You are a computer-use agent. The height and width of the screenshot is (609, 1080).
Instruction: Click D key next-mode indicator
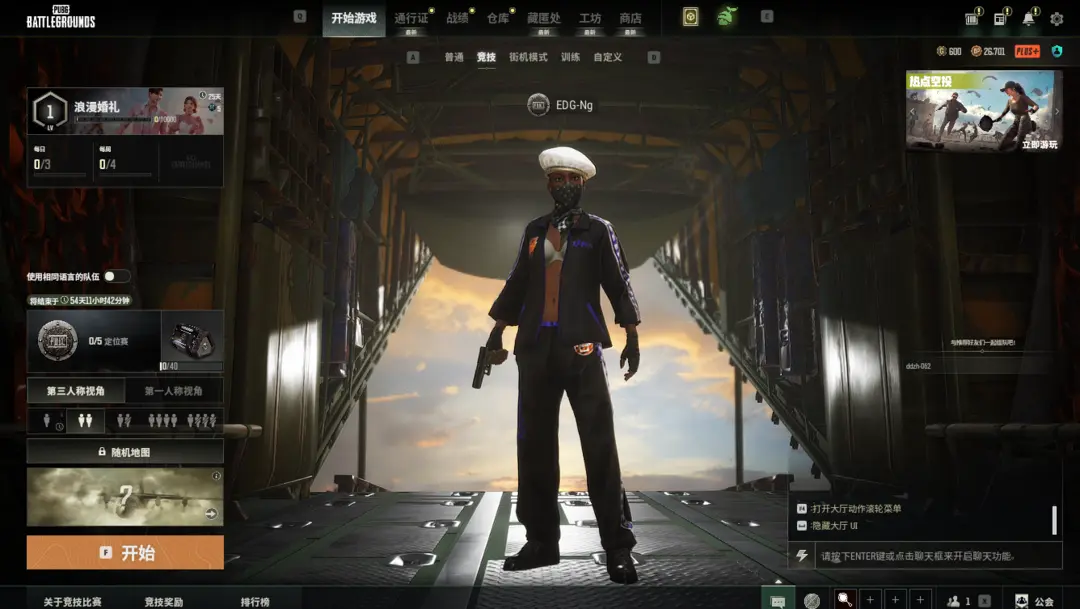click(654, 57)
